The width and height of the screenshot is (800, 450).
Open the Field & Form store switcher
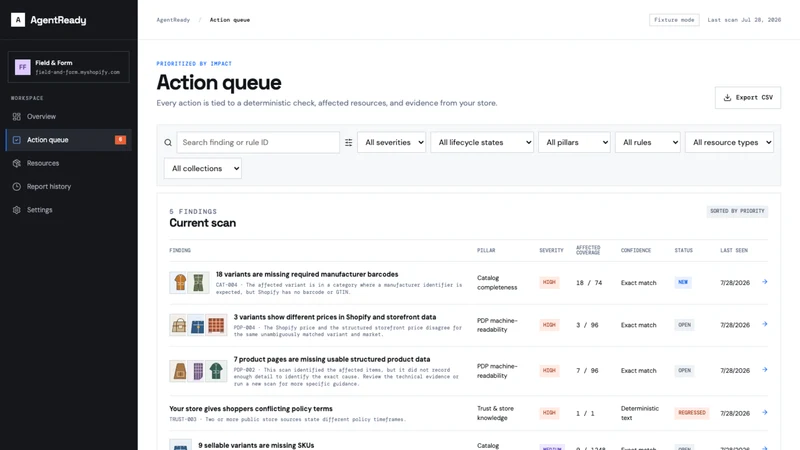coord(68,67)
